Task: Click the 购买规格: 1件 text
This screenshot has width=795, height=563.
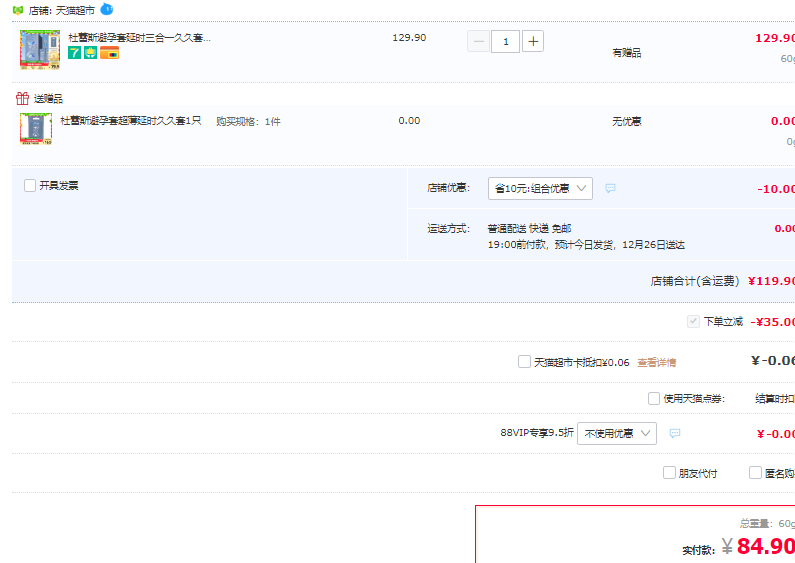Action: coord(248,122)
